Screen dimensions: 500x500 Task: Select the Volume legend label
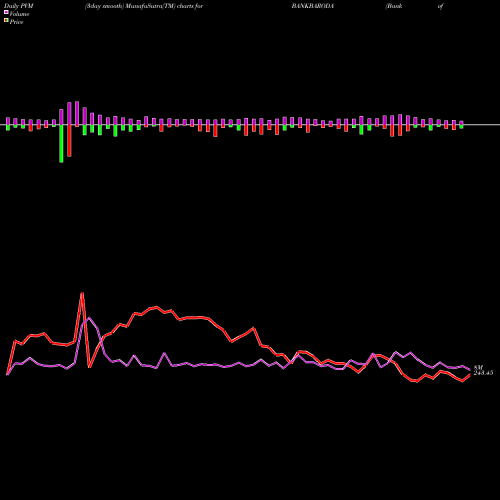point(19,14)
